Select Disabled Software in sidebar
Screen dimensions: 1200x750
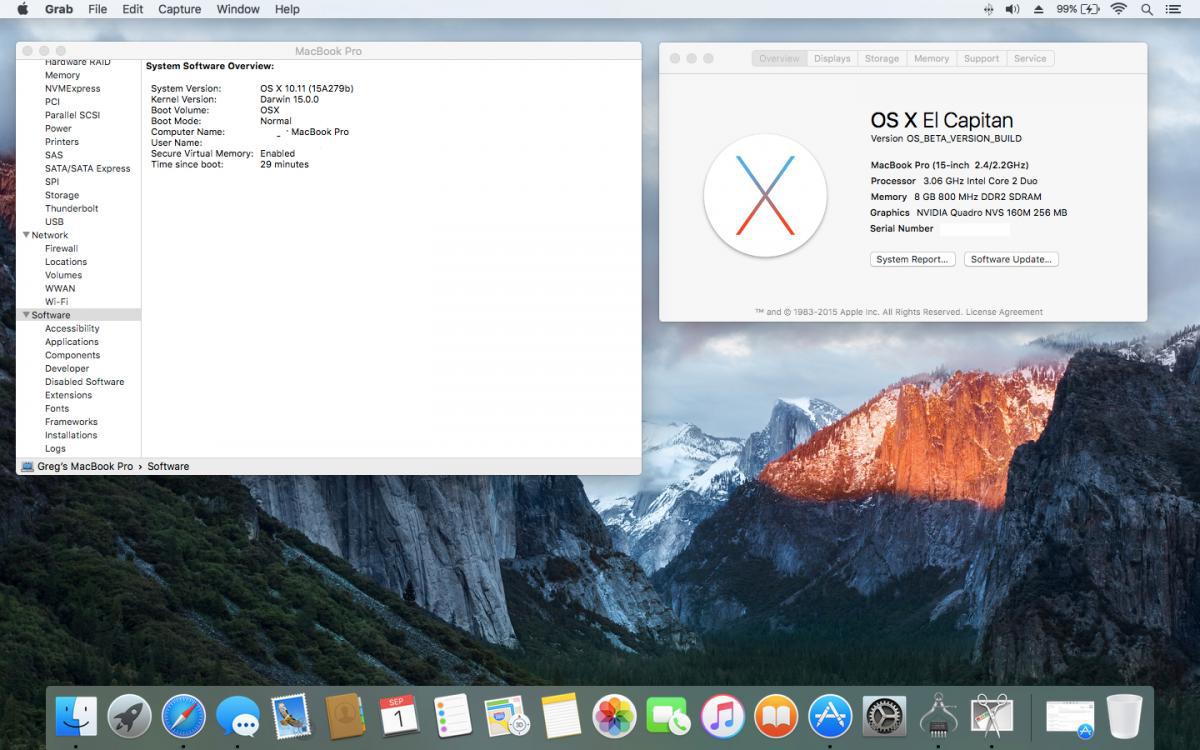(84, 381)
